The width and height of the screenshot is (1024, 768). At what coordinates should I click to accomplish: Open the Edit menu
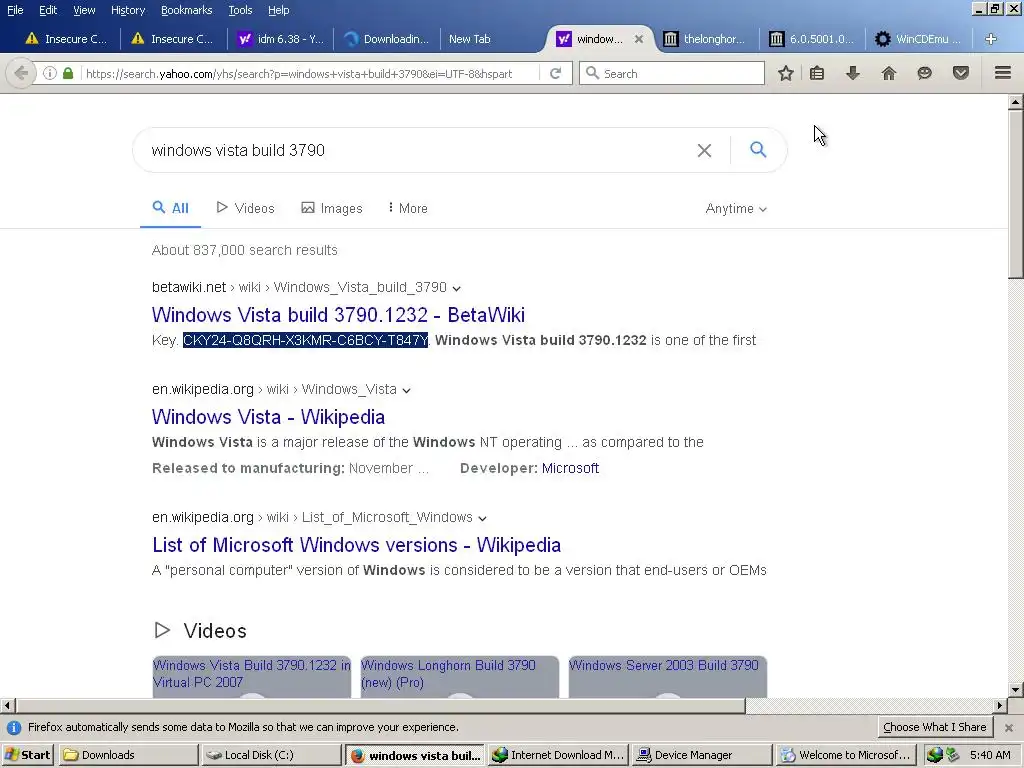pos(48,10)
